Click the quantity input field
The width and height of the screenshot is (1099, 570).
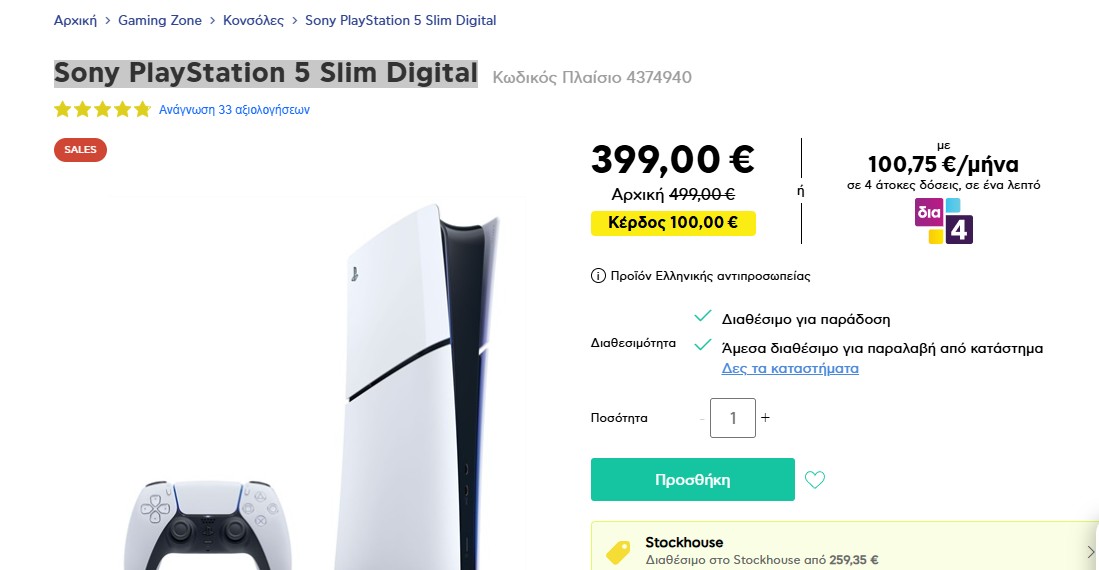[733, 418]
